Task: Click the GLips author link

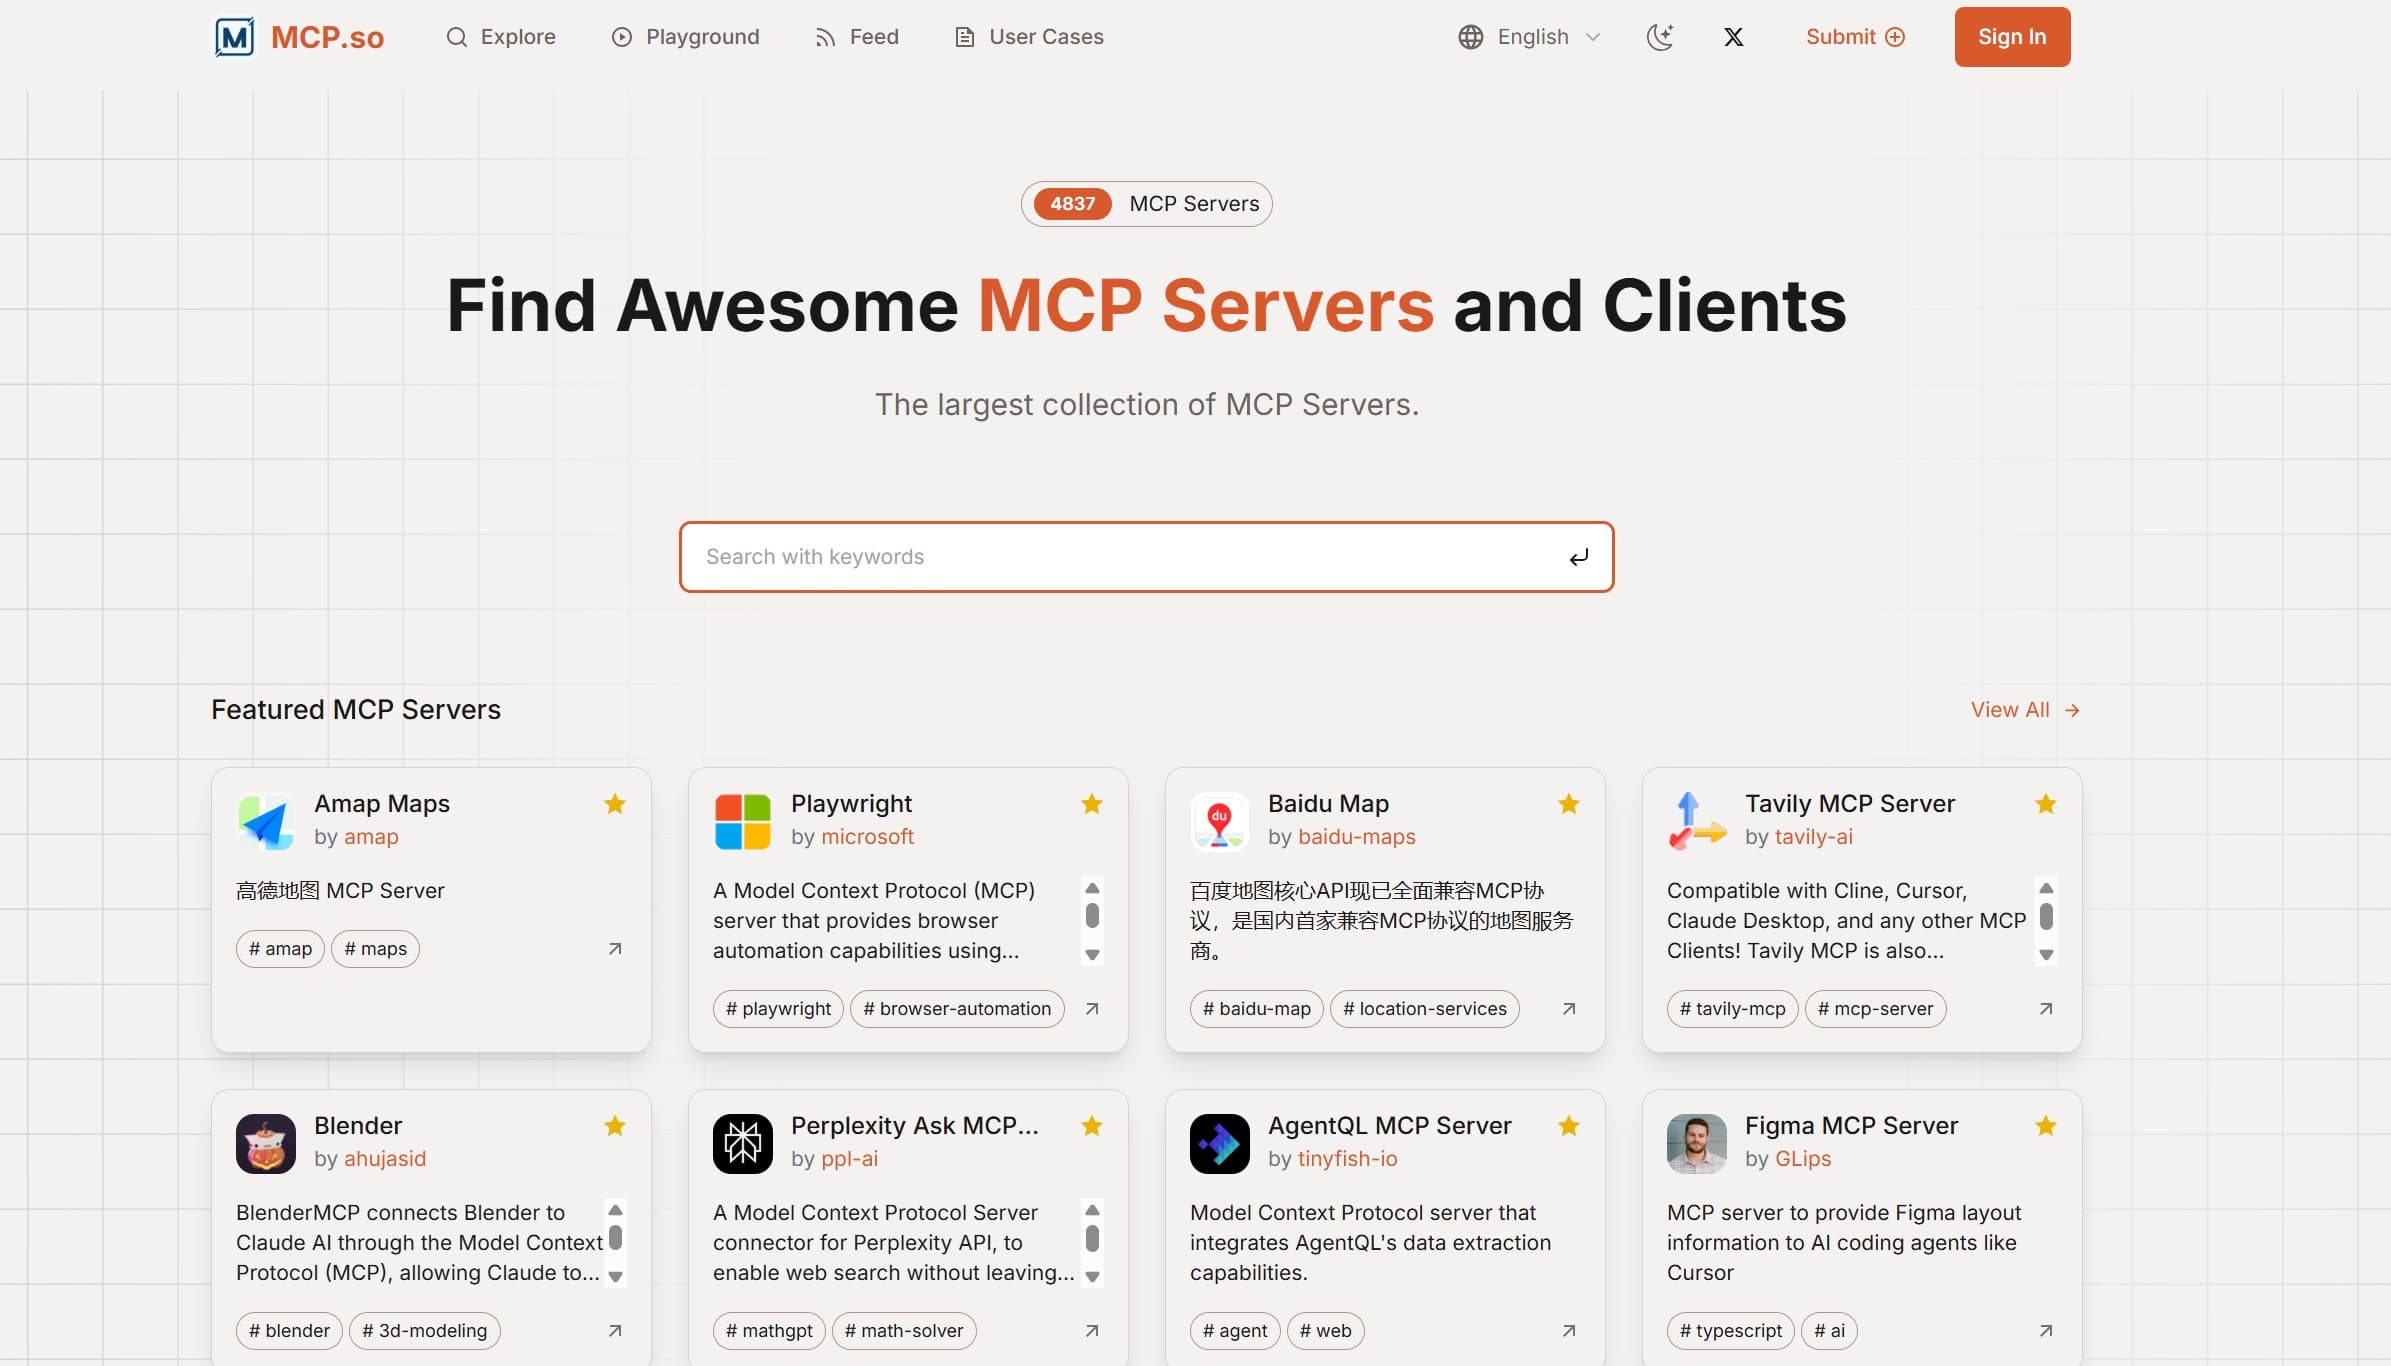Action: click(1803, 1159)
